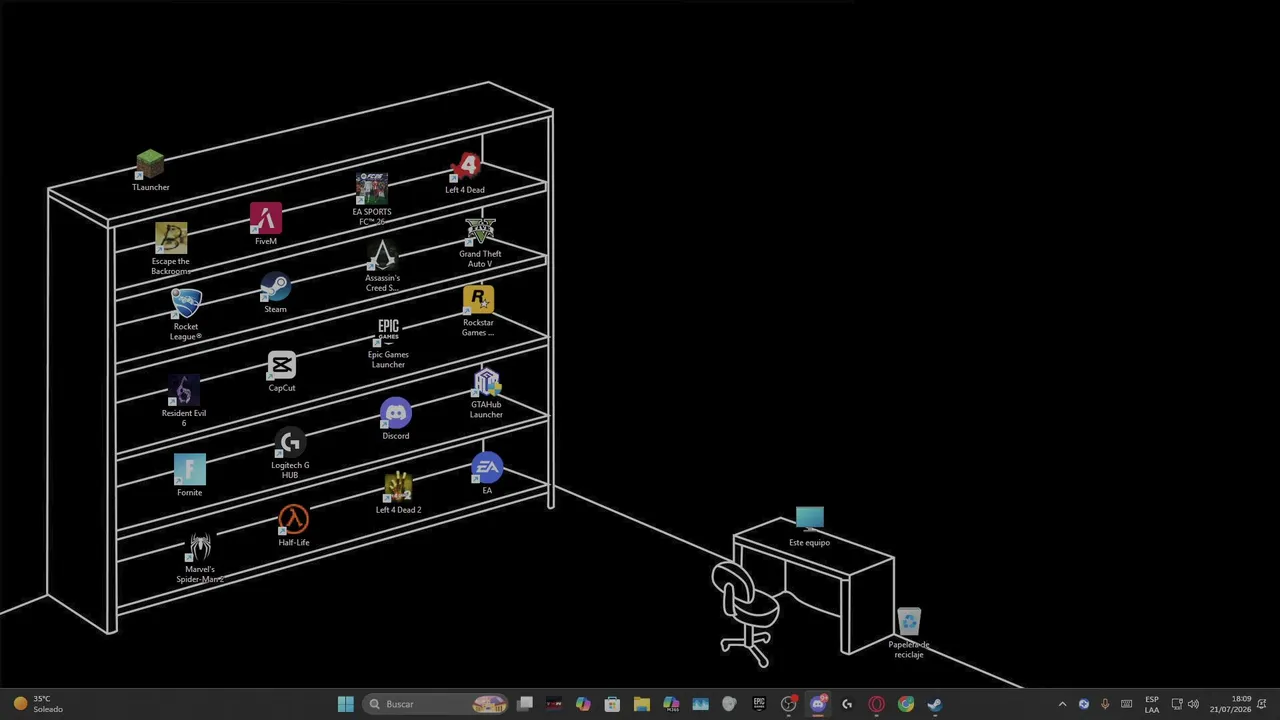
Task: Select the Escape the Backrooms shortcut
Action: pyautogui.click(x=171, y=249)
